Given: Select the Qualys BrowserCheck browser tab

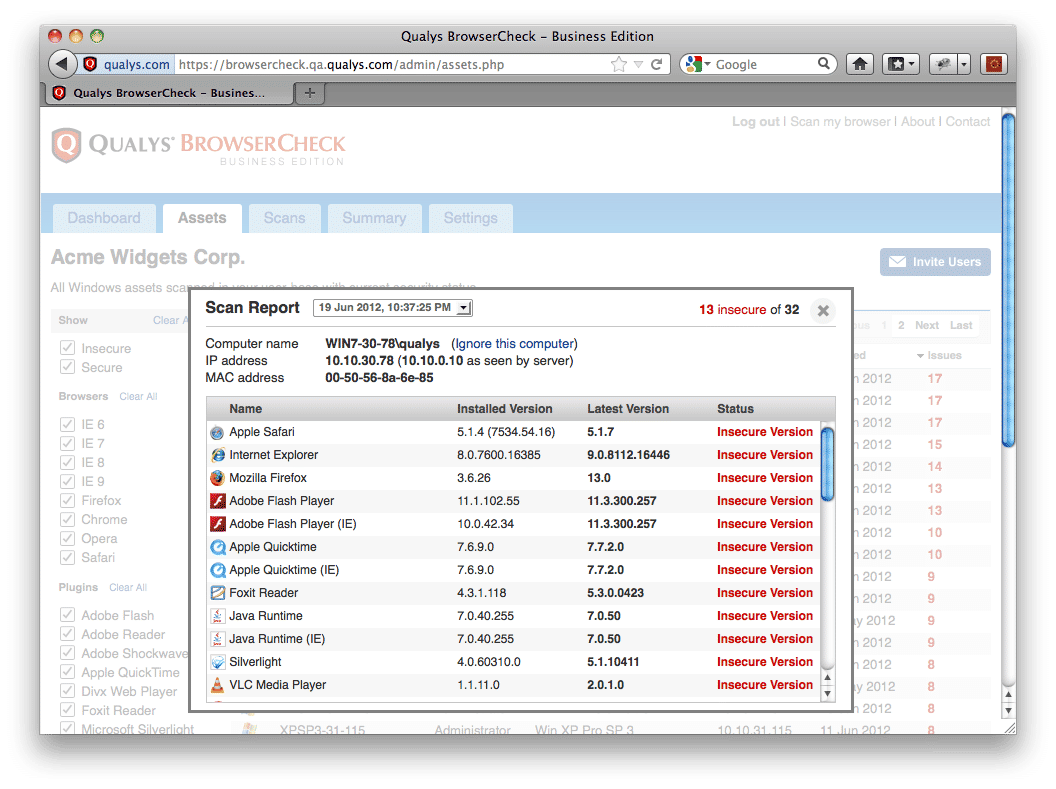Looking at the screenshot, I should [170, 93].
